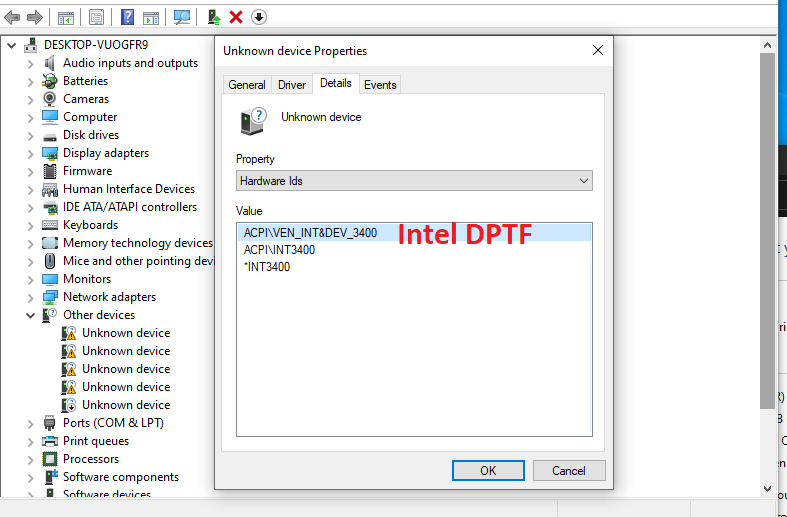Collapse the DESKTOP-VUOGFR9 root node
This screenshot has width=787, height=517.
pos(11,45)
